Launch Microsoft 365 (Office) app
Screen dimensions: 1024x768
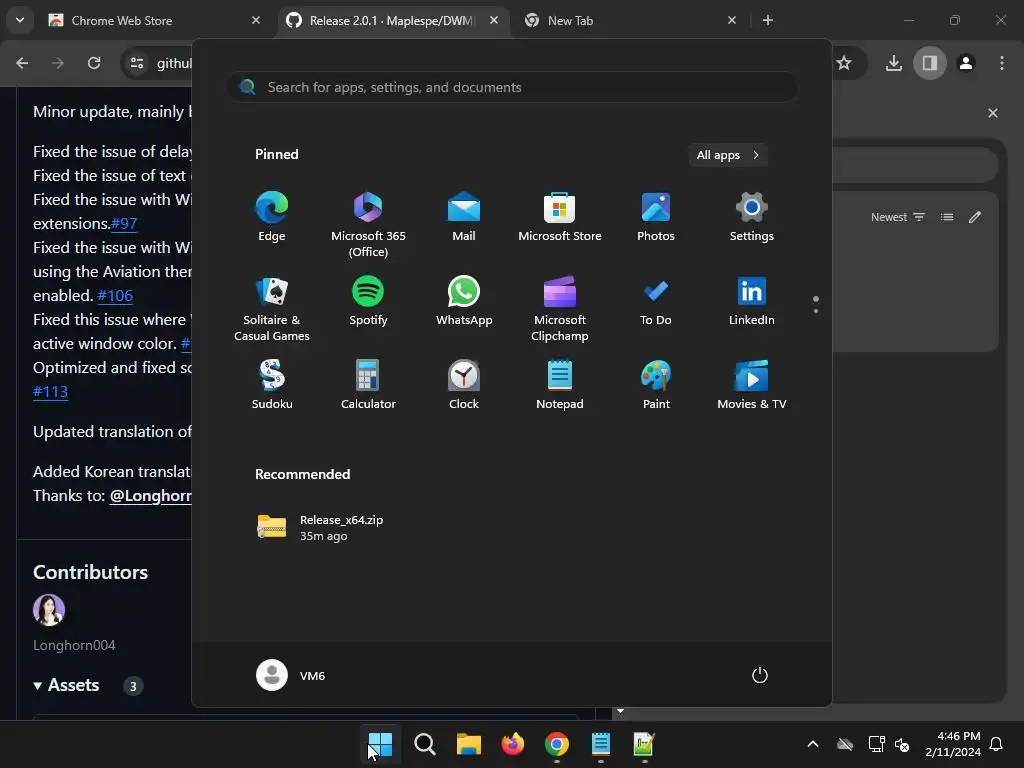[x=368, y=225]
